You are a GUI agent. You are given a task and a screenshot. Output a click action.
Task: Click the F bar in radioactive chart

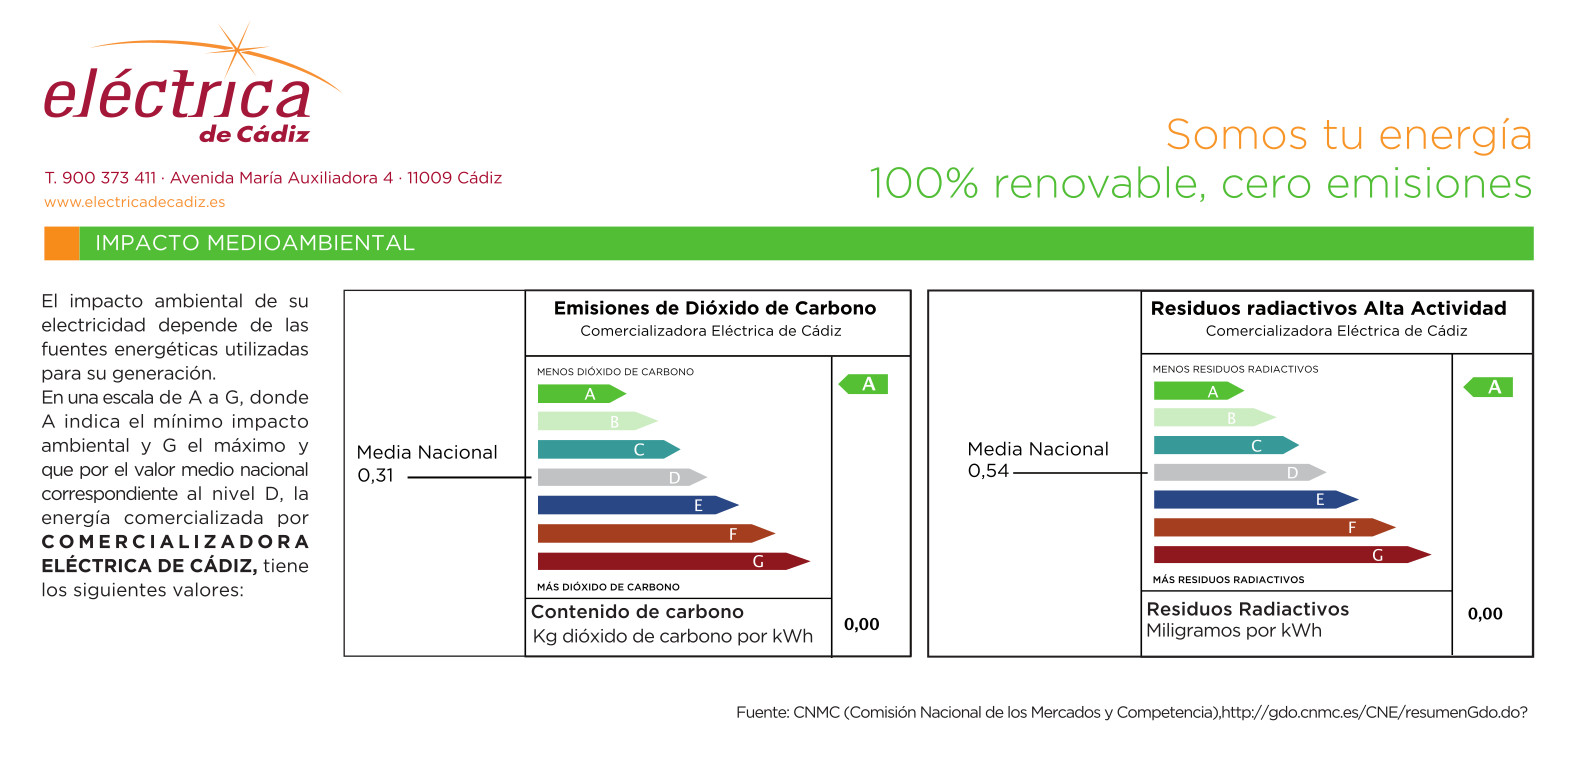click(1274, 527)
